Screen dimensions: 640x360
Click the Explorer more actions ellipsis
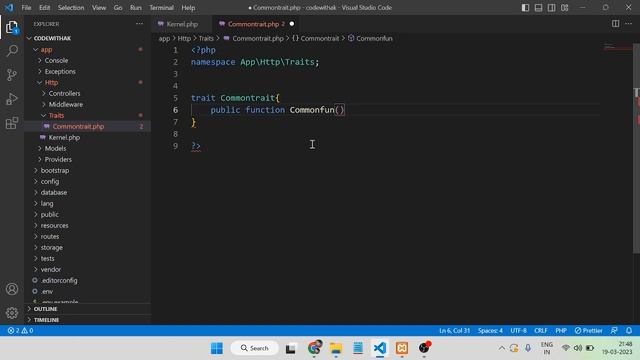139,24
